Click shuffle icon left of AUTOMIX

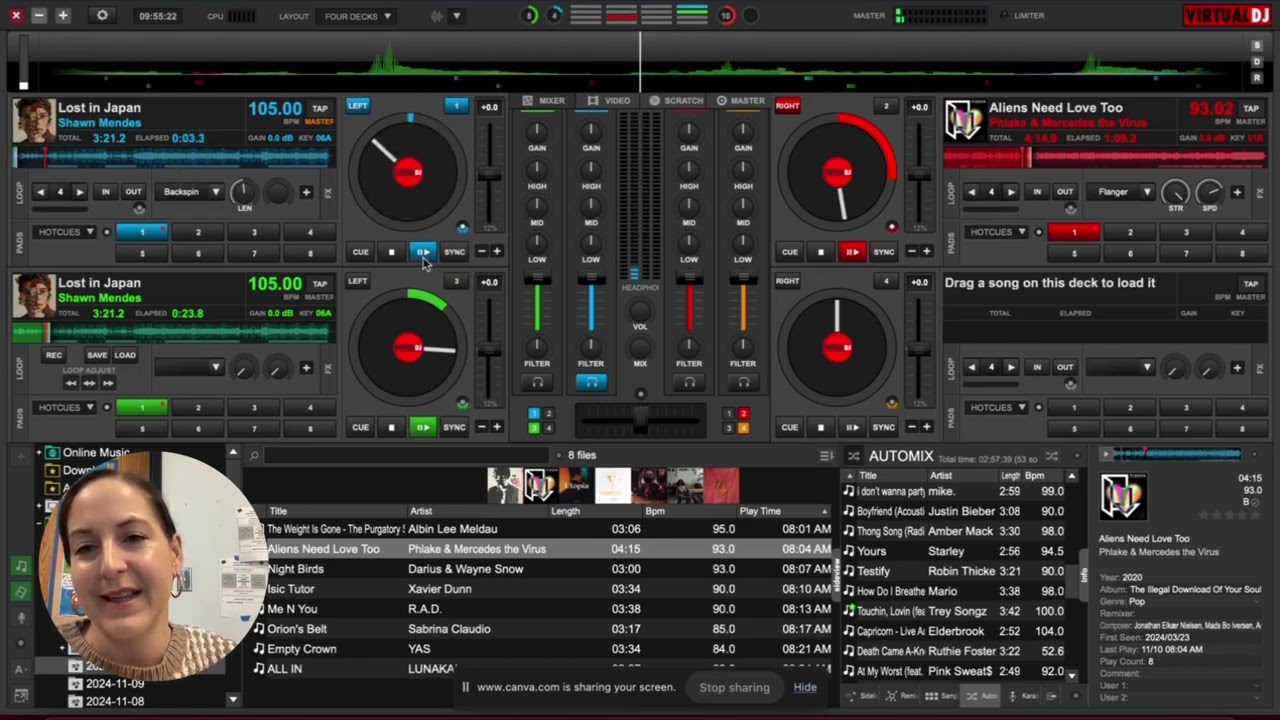coord(853,456)
